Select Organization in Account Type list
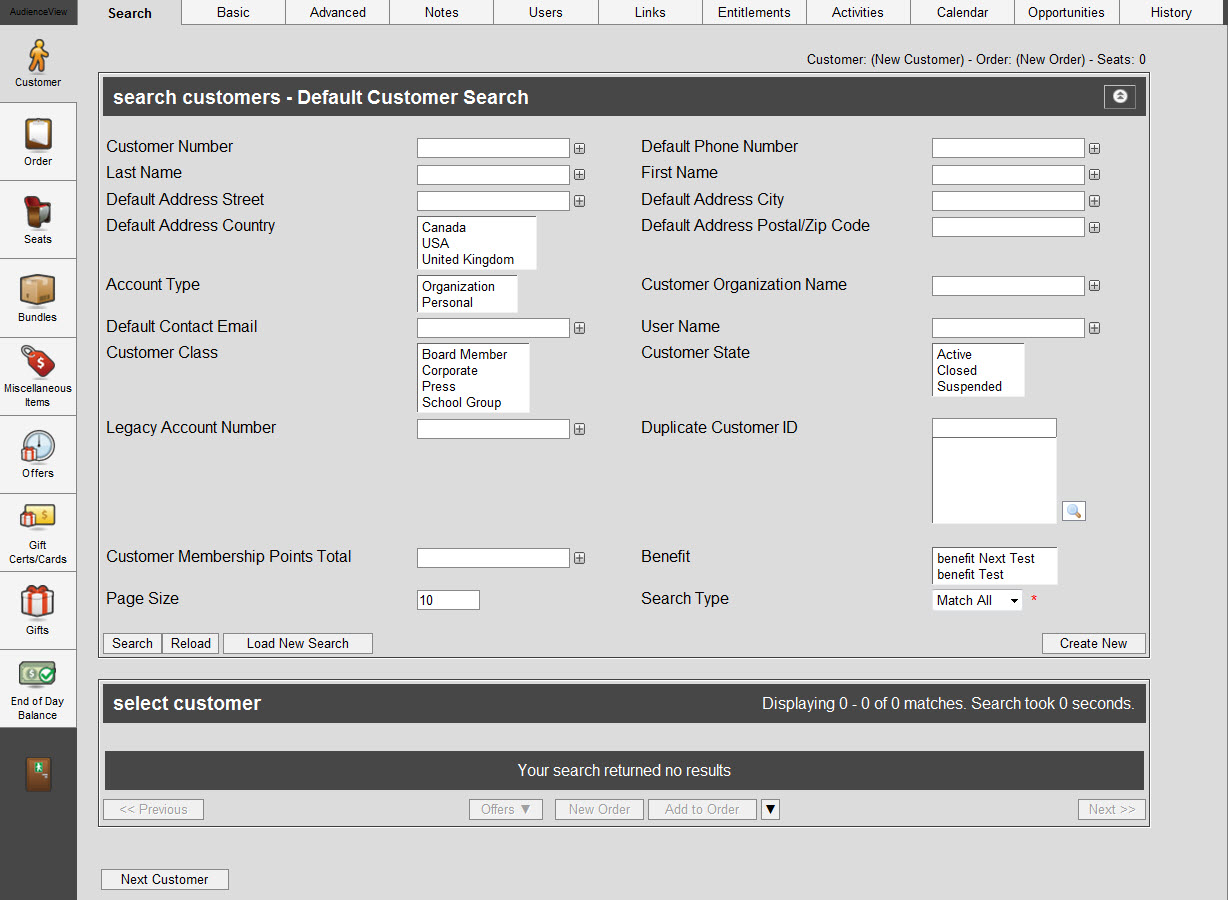 click(x=467, y=286)
